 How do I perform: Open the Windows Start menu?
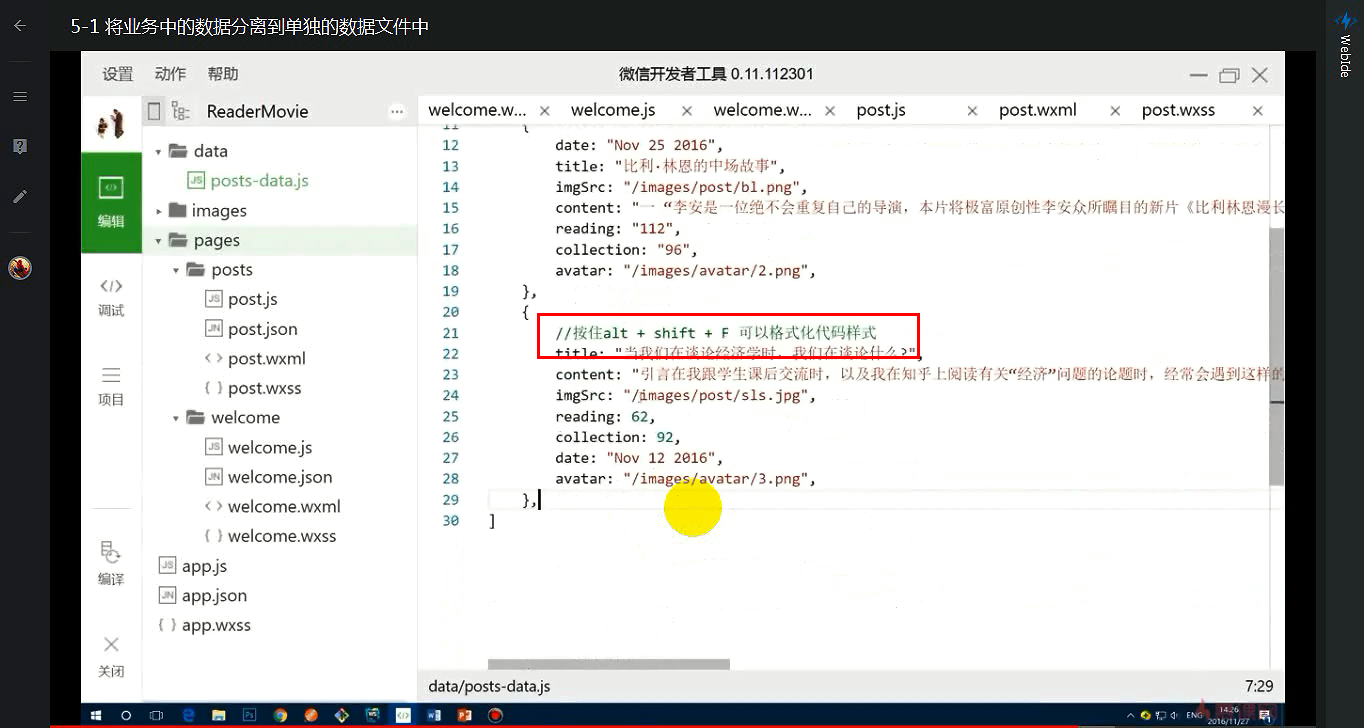(97, 716)
